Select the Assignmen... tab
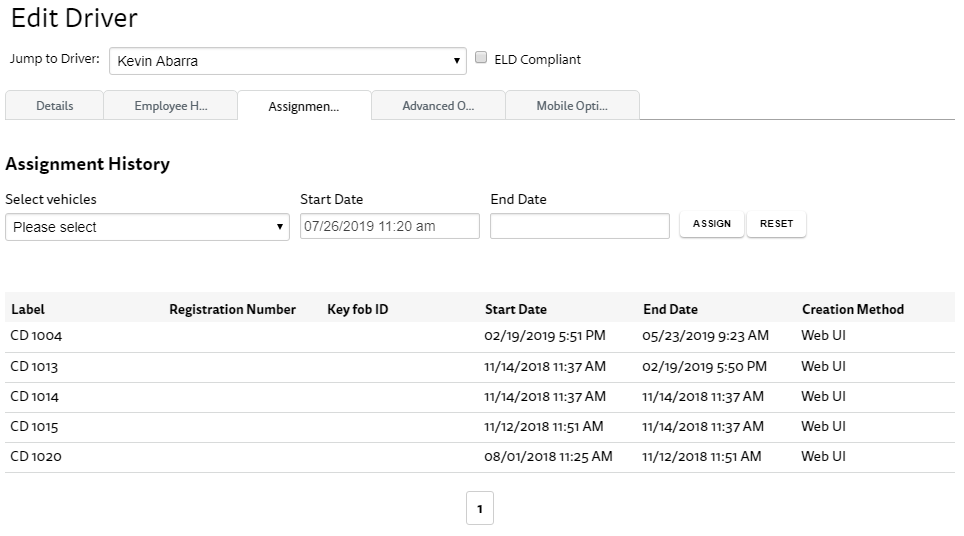Image resolution: width=964 pixels, height=536 pixels. pos(304,106)
